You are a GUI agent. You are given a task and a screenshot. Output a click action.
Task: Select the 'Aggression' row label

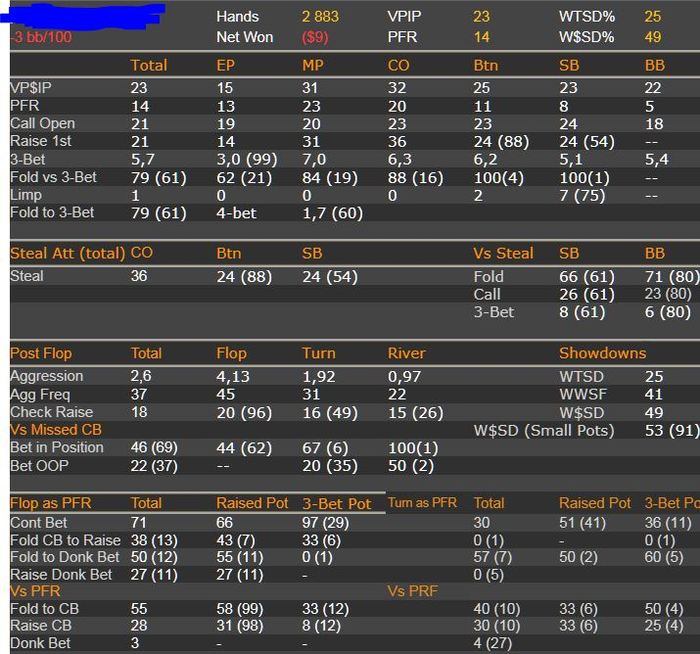(47, 376)
